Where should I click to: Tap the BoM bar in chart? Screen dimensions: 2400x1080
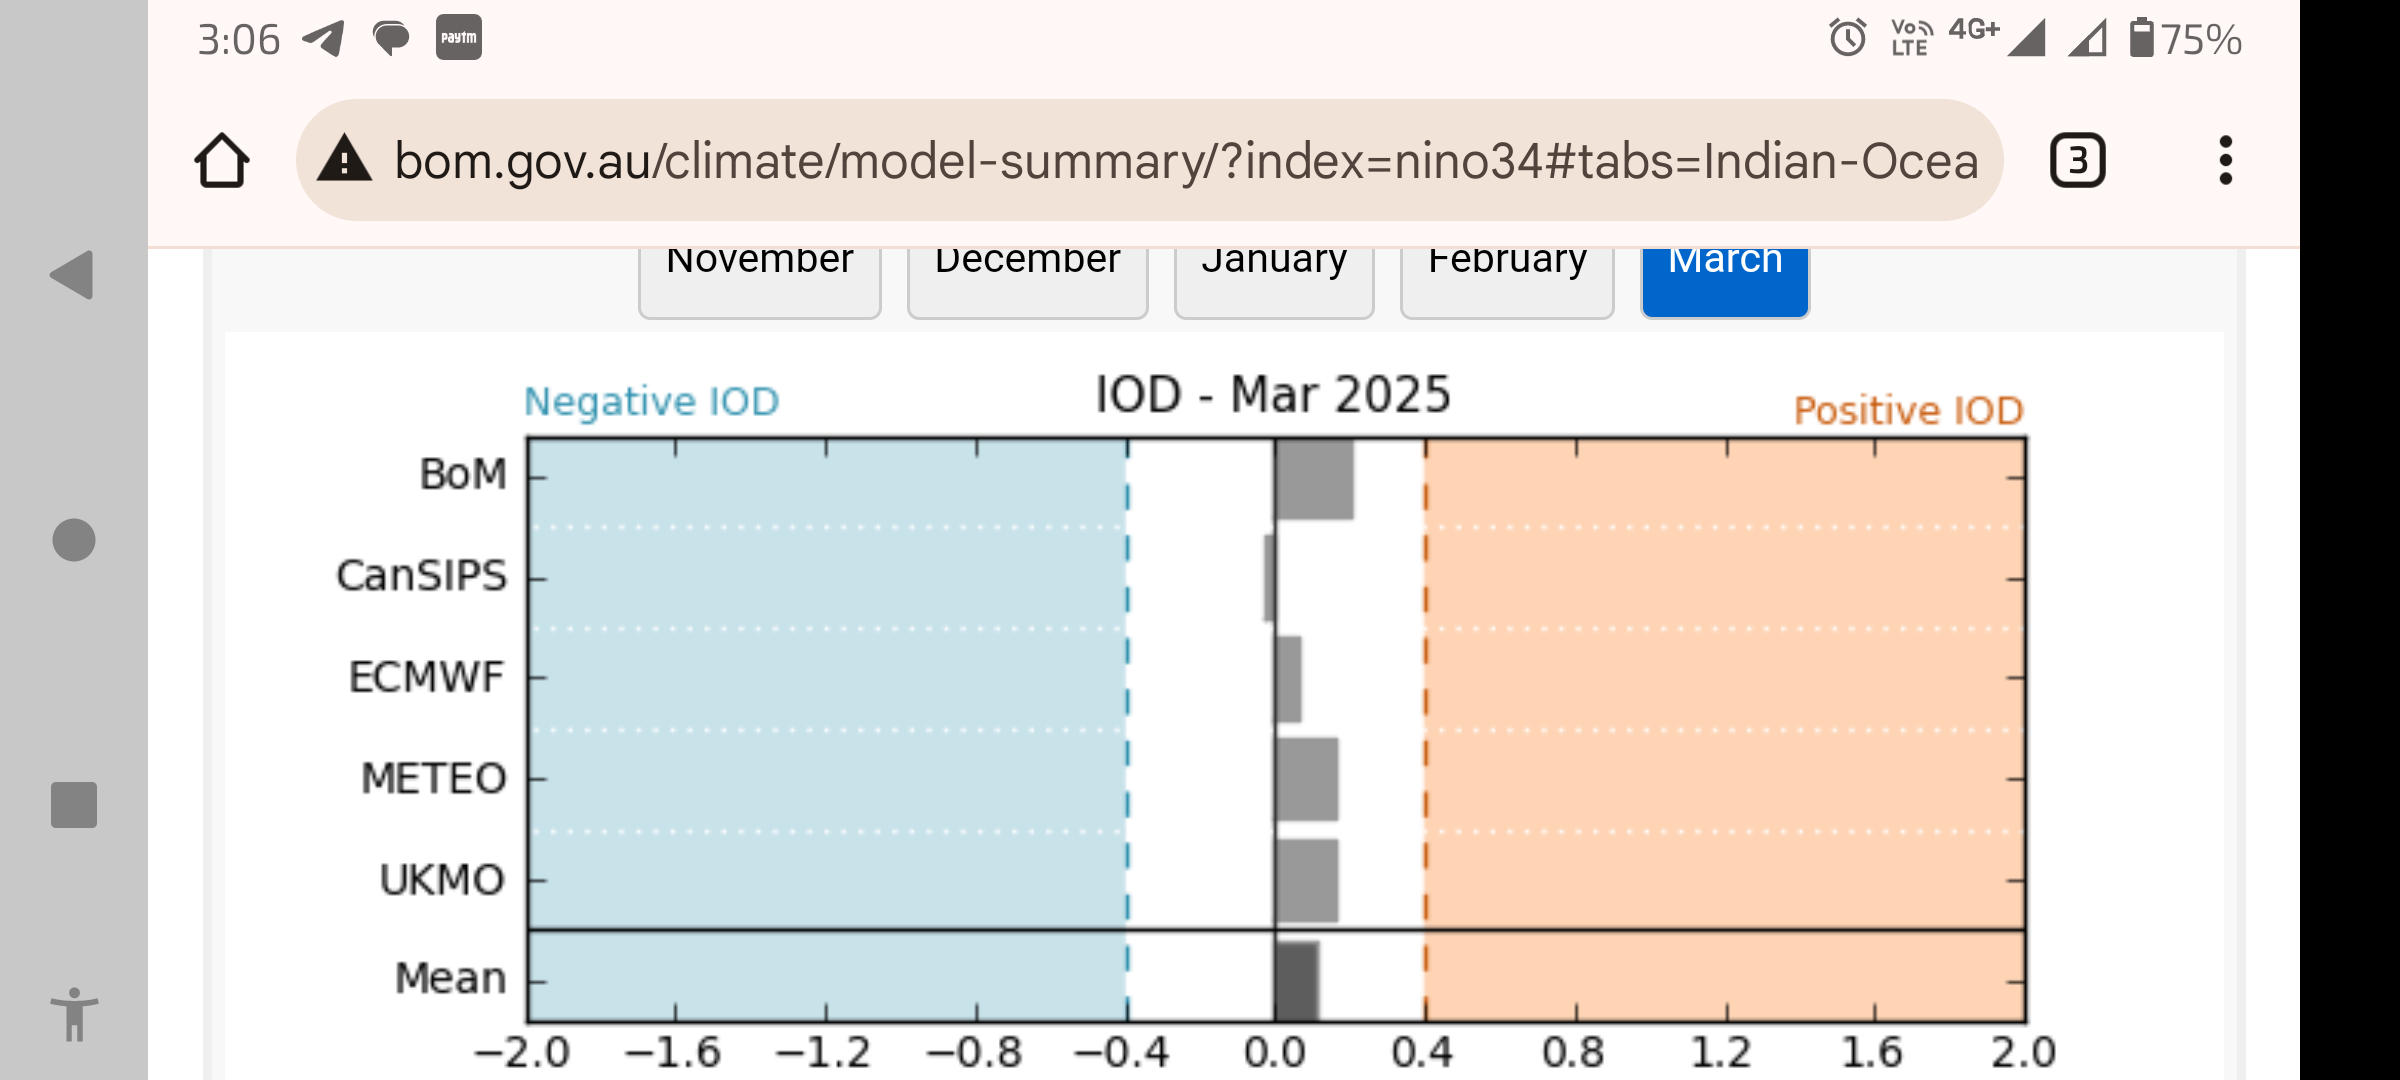pos(1314,479)
